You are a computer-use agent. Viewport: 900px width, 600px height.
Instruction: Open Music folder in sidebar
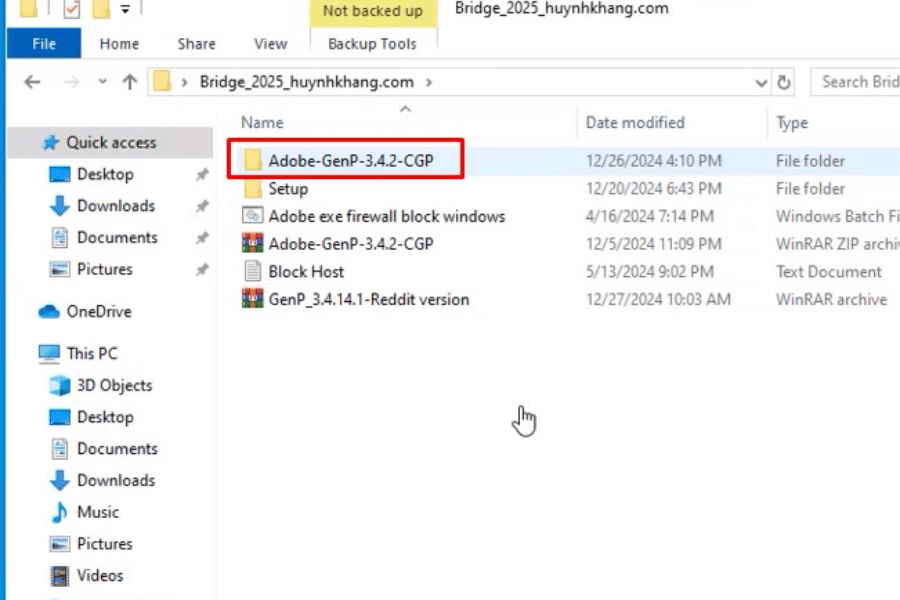pos(98,512)
